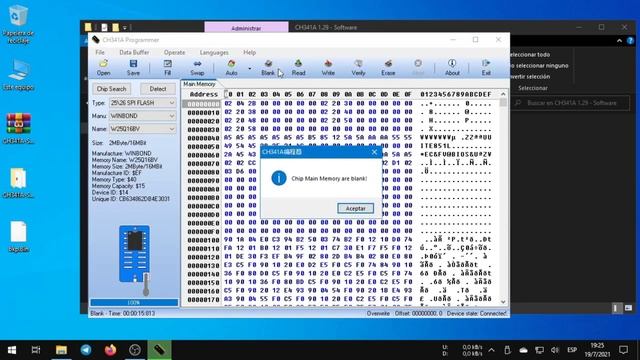Open the Operate menu
The width and height of the screenshot is (640, 360).
pyautogui.click(x=174, y=52)
